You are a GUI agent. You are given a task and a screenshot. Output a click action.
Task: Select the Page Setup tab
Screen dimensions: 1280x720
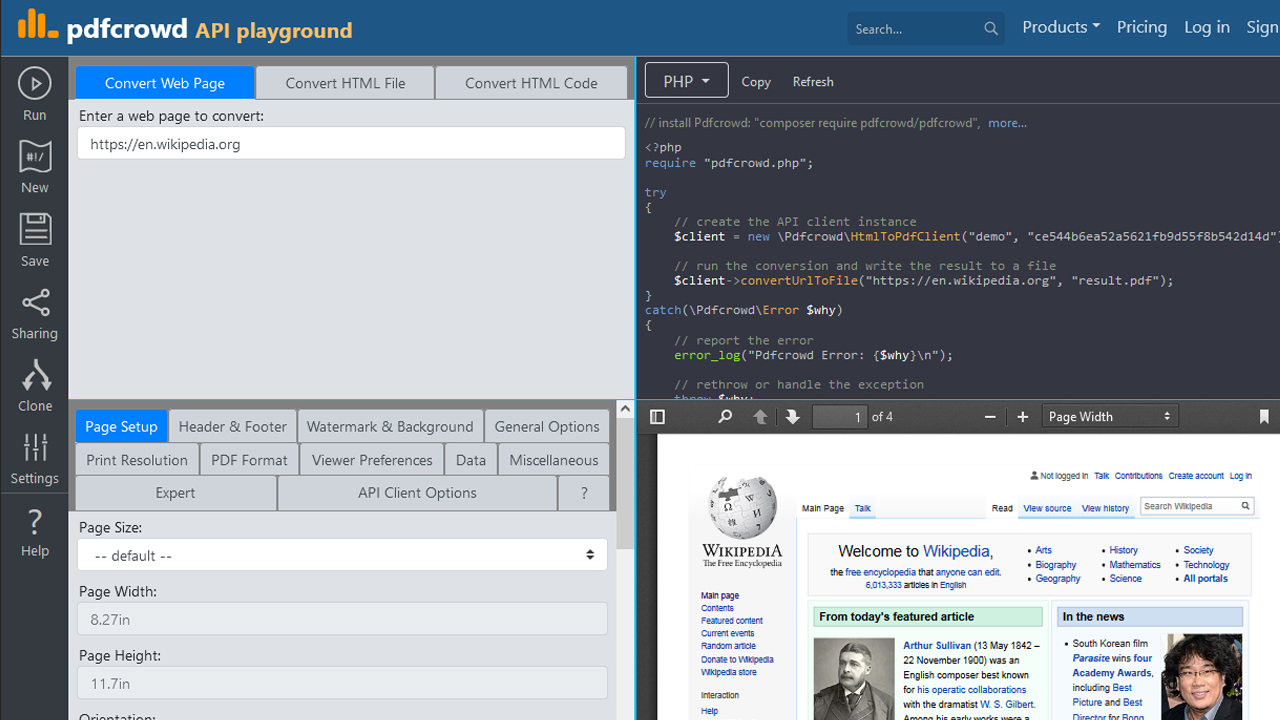point(121,426)
